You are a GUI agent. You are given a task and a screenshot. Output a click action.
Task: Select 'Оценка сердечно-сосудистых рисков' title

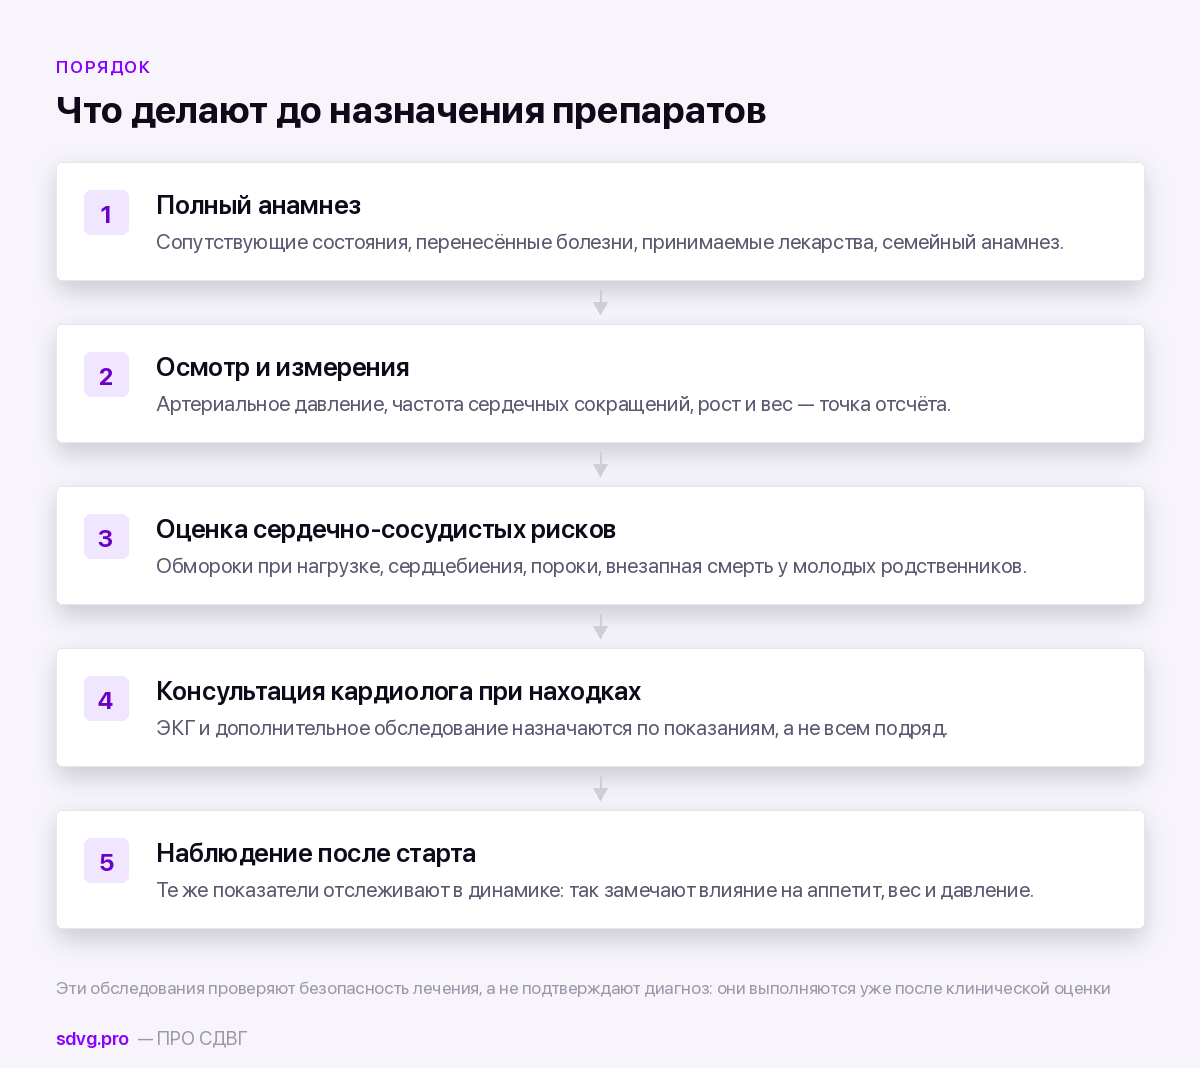pyautogui.click(x=385, y=529)
